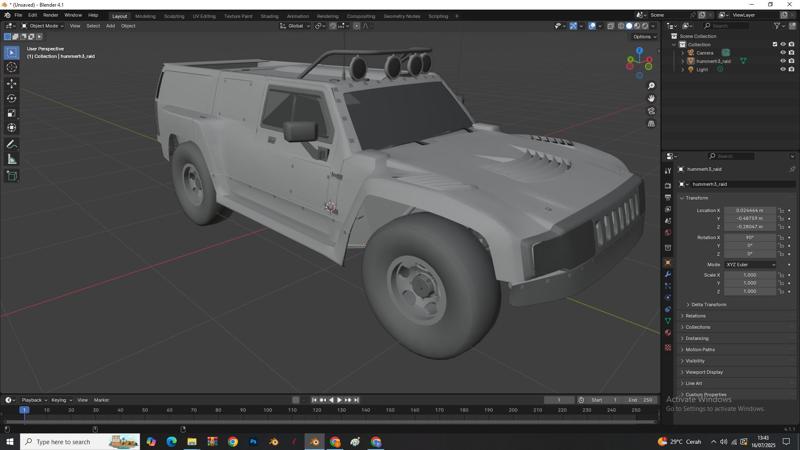
Task: Switch perspective/orthographic grid icon
Action: [651, 123]
